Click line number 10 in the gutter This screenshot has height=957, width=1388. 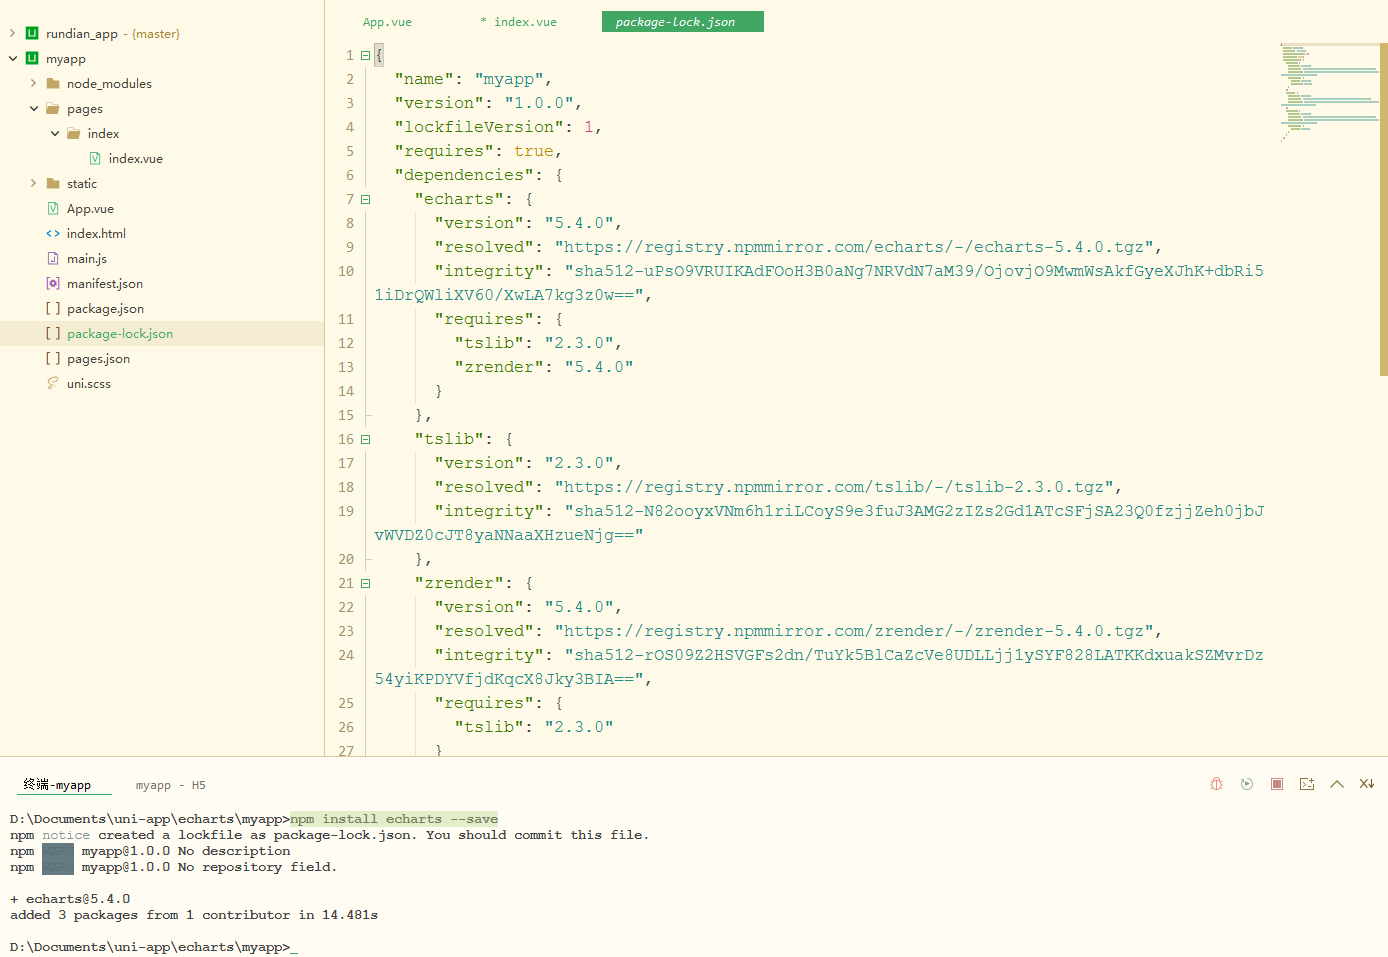coord(346,271)
